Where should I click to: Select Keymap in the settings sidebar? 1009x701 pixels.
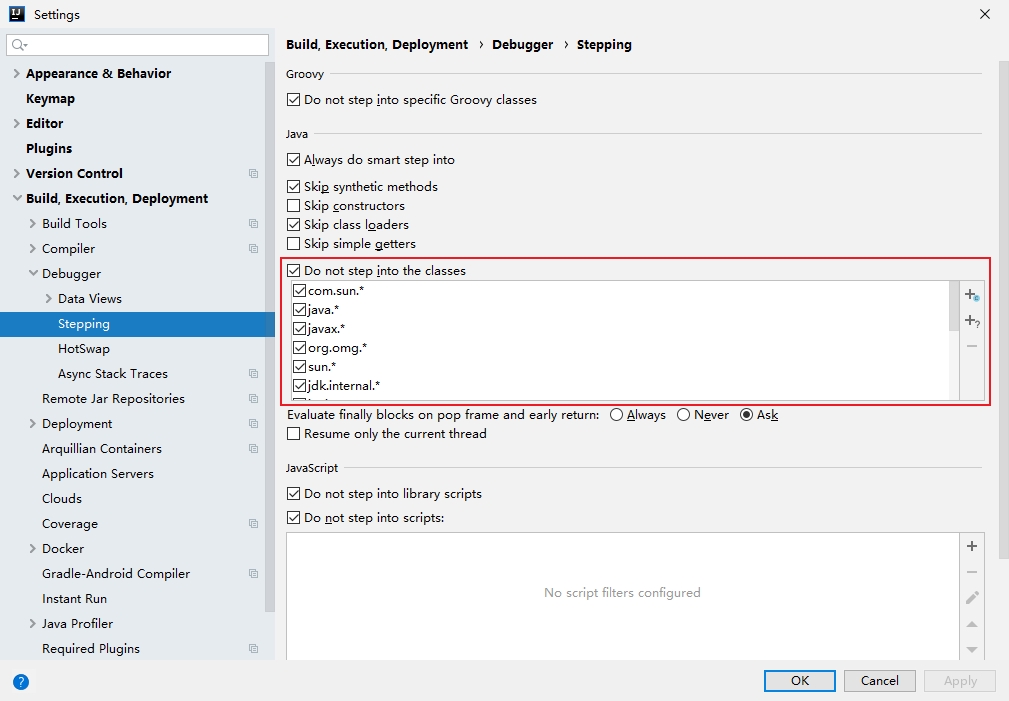pos(50,99)
